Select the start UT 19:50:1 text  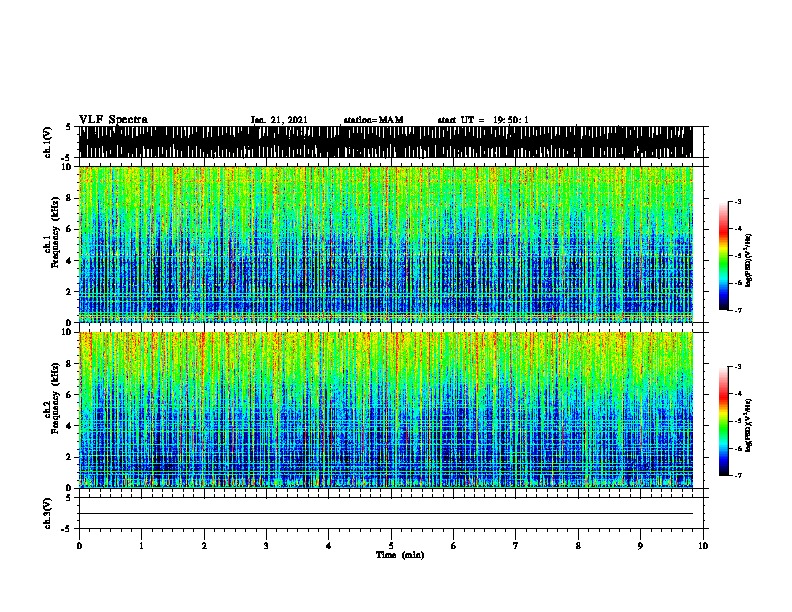pyautogui.click(x=483, y=120)
